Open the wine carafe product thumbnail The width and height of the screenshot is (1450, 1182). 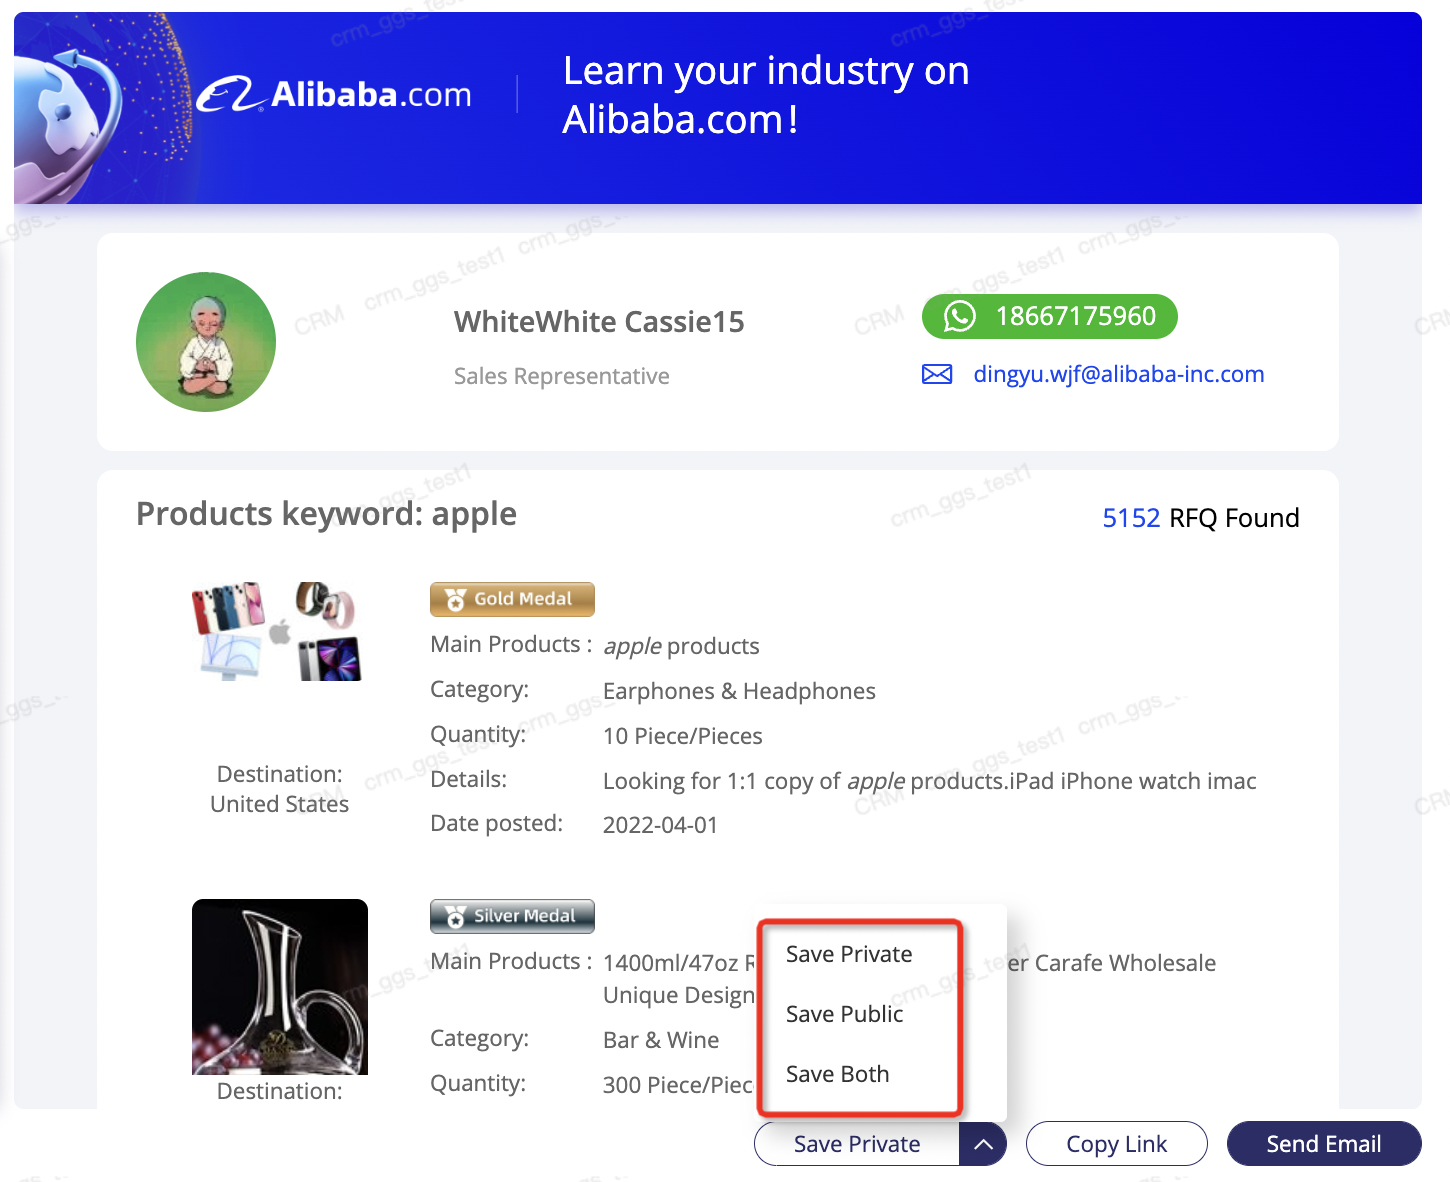click(x=280, y=987)
